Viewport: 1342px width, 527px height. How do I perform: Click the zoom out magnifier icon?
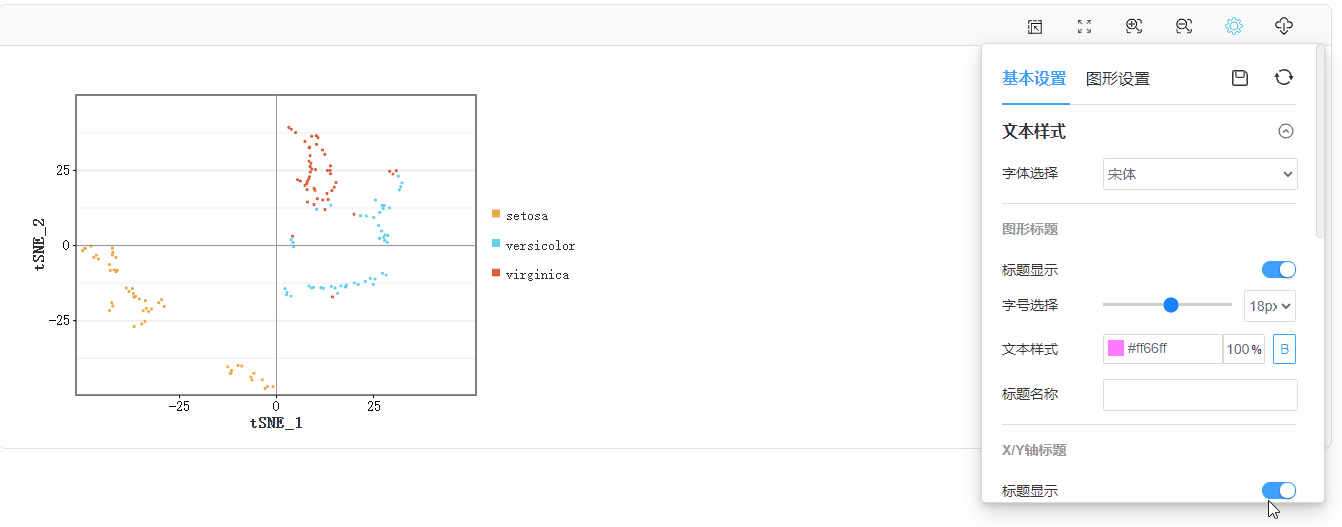click(1184, 27)
